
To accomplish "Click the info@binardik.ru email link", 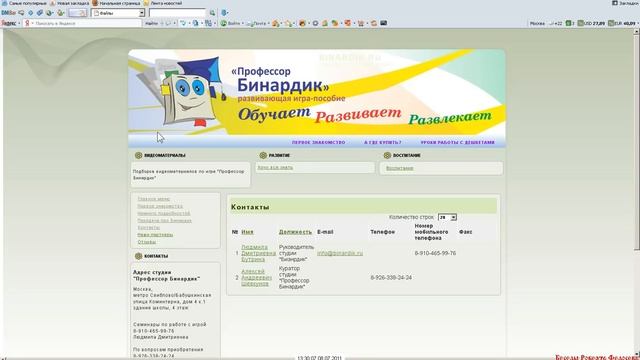I will [x=340, y=253].
